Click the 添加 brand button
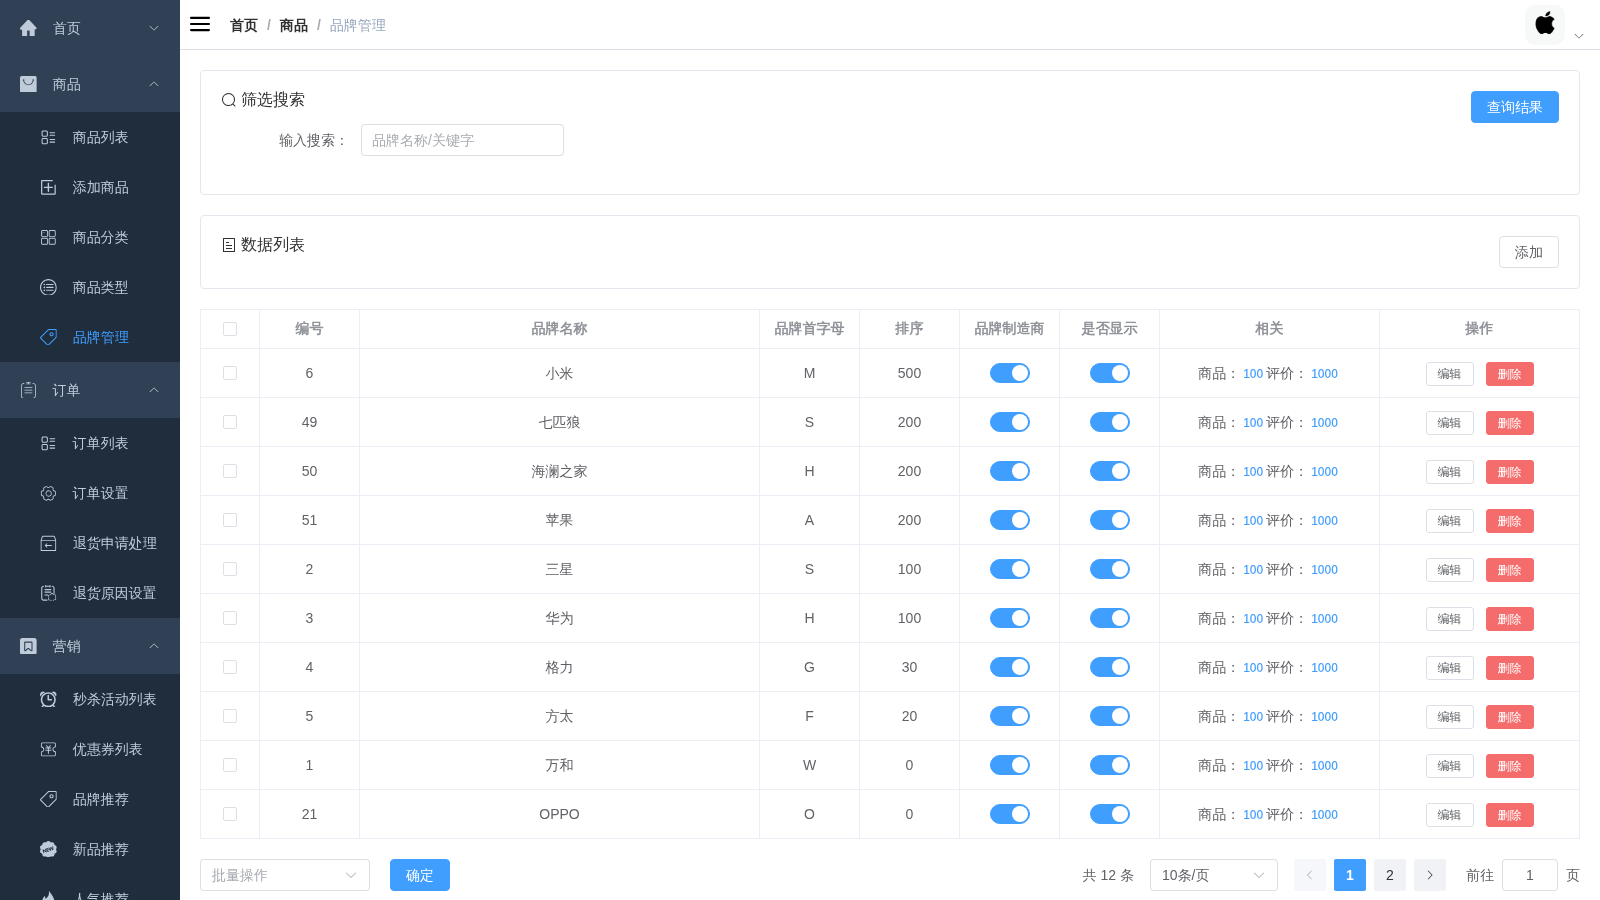 (x=1529, y=252)
